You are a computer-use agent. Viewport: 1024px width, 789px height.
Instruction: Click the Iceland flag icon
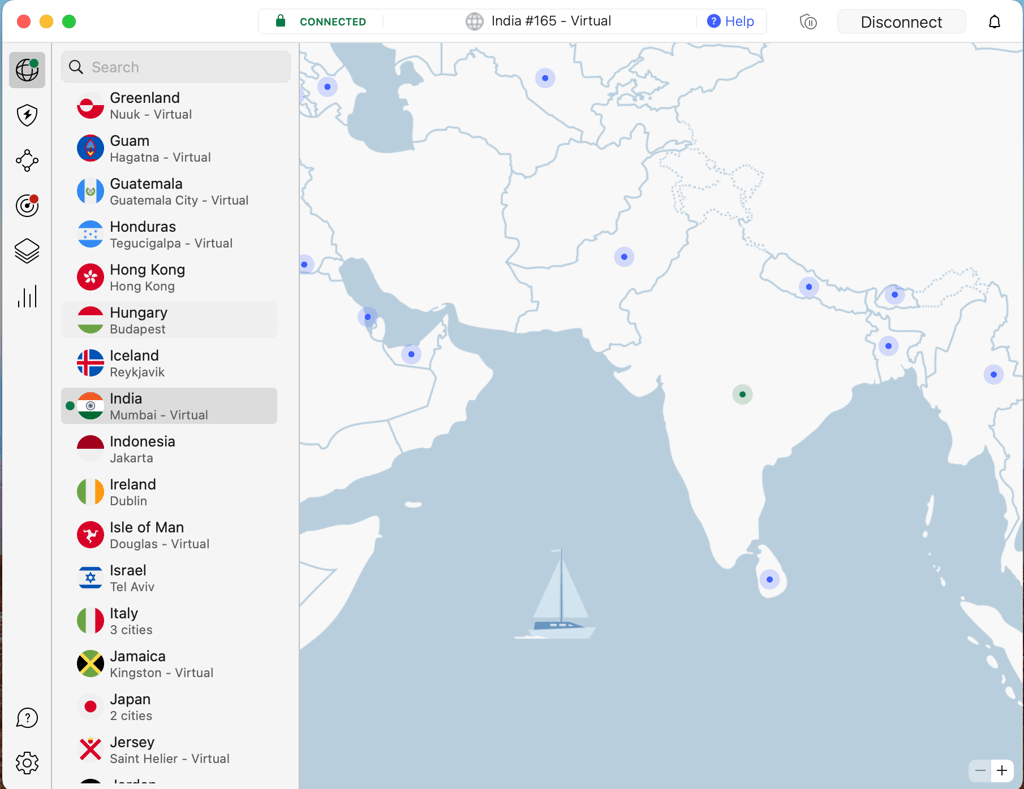[90, 363]
